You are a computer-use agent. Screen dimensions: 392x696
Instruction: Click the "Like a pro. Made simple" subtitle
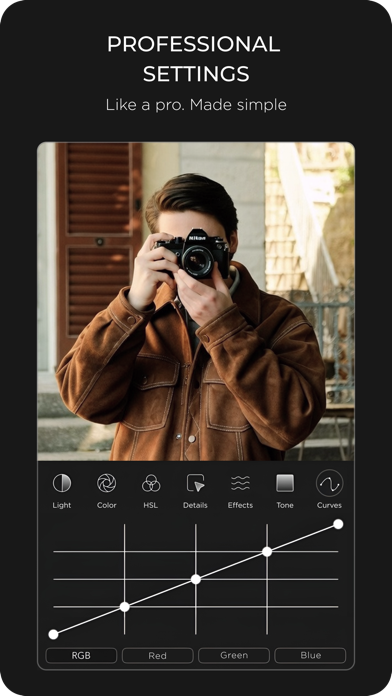196,105
